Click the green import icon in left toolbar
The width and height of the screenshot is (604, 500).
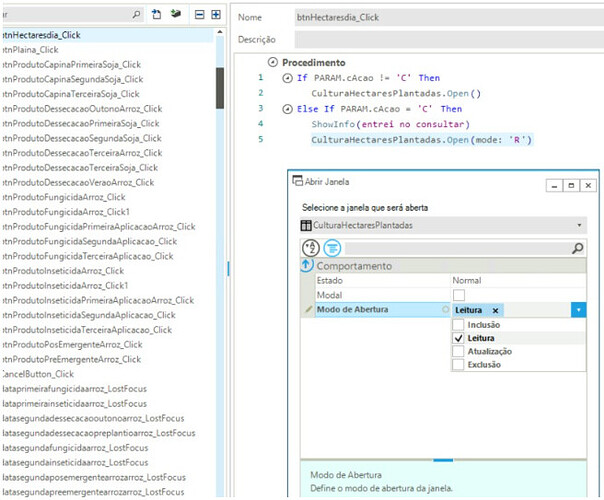click(x=175, y=15)
